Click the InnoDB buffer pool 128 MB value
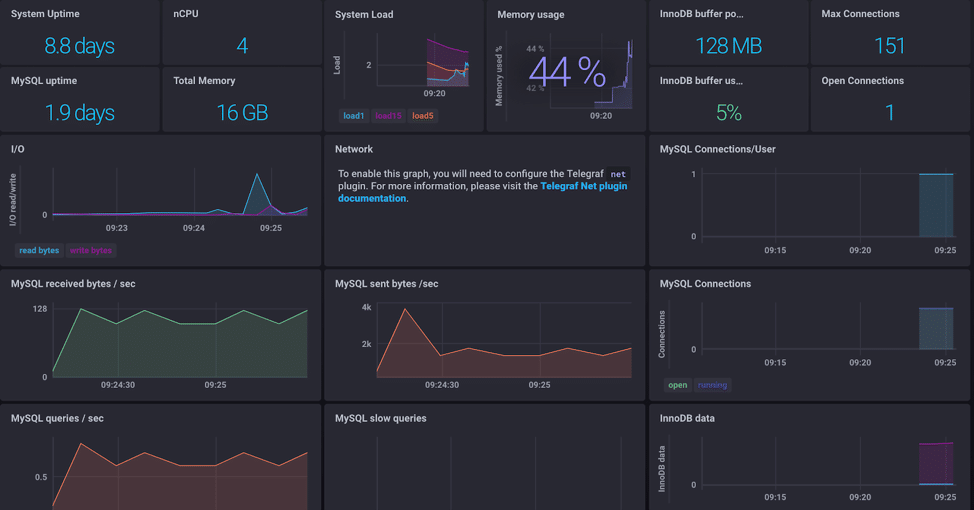974x510 pixels. (x=728, y=46)
